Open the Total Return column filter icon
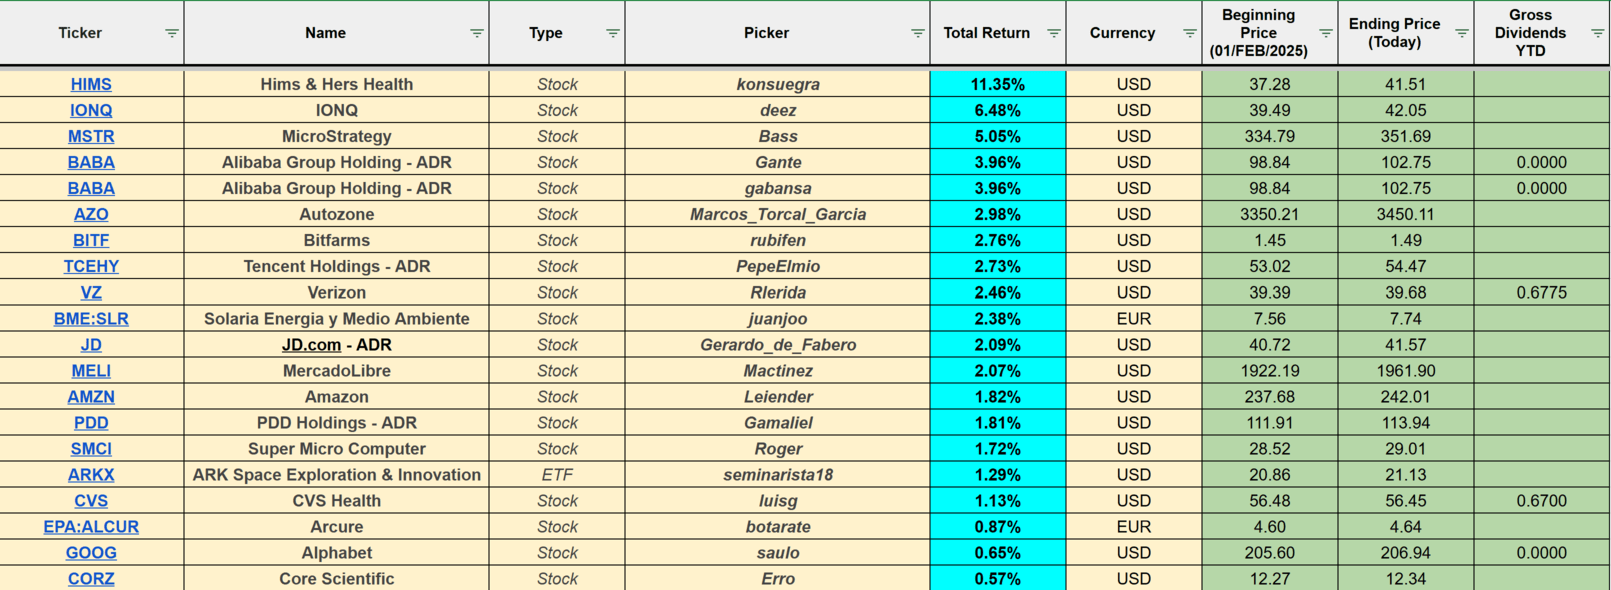The width and height of the screenshot is (1611, 590). (x=1054, y=33)
